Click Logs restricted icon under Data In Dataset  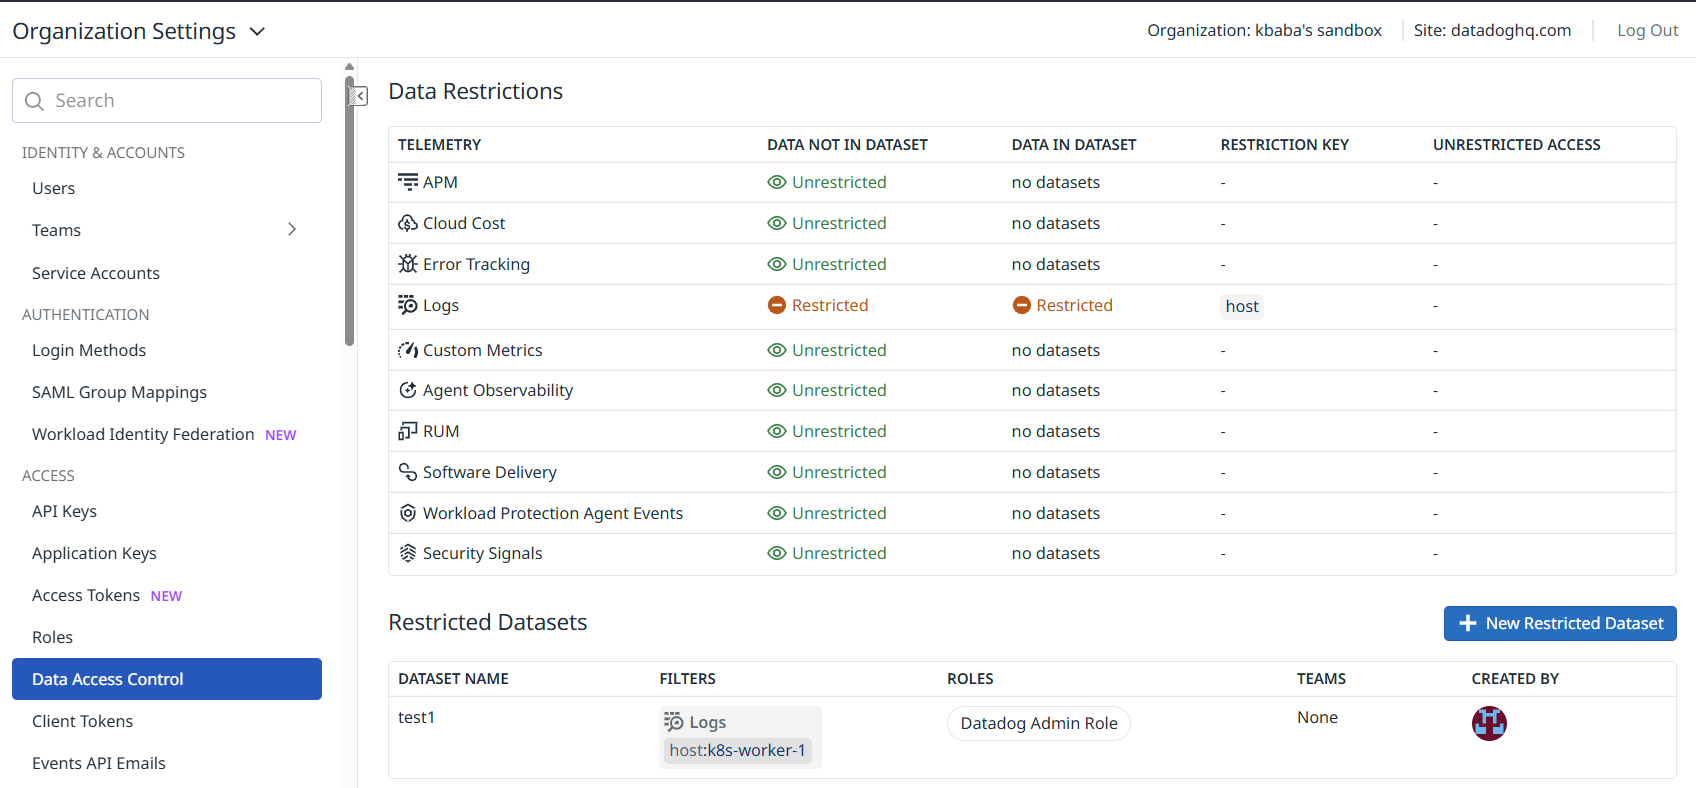click(x=1022, y=305)
